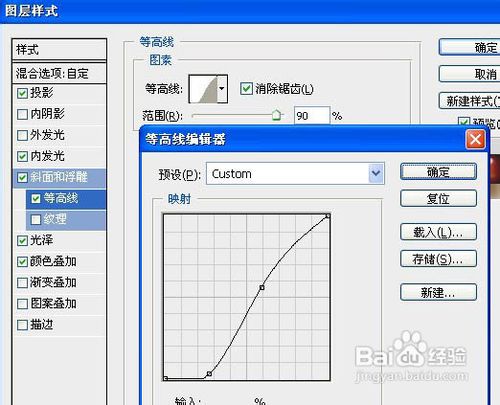
Task: Click the 范围 slider thumb
Action: point(276,115)
